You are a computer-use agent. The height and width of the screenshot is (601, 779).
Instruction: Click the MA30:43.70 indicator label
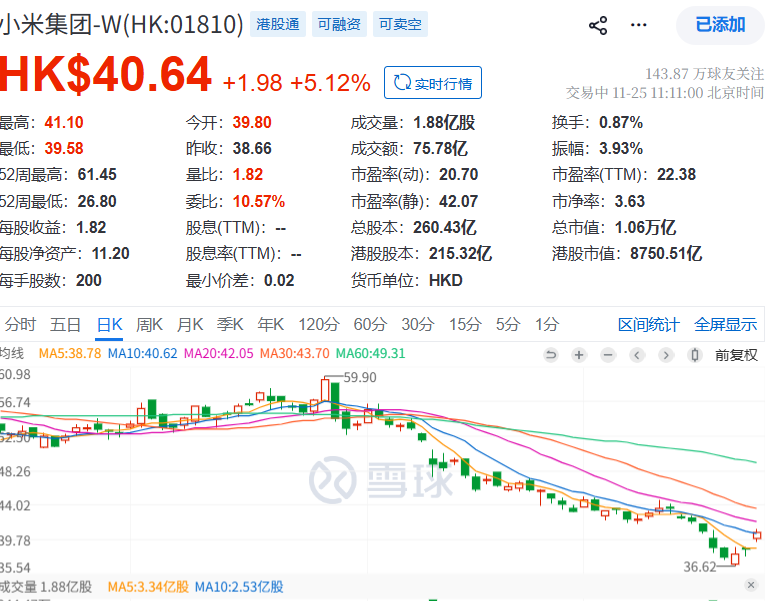tap(295, 354)
